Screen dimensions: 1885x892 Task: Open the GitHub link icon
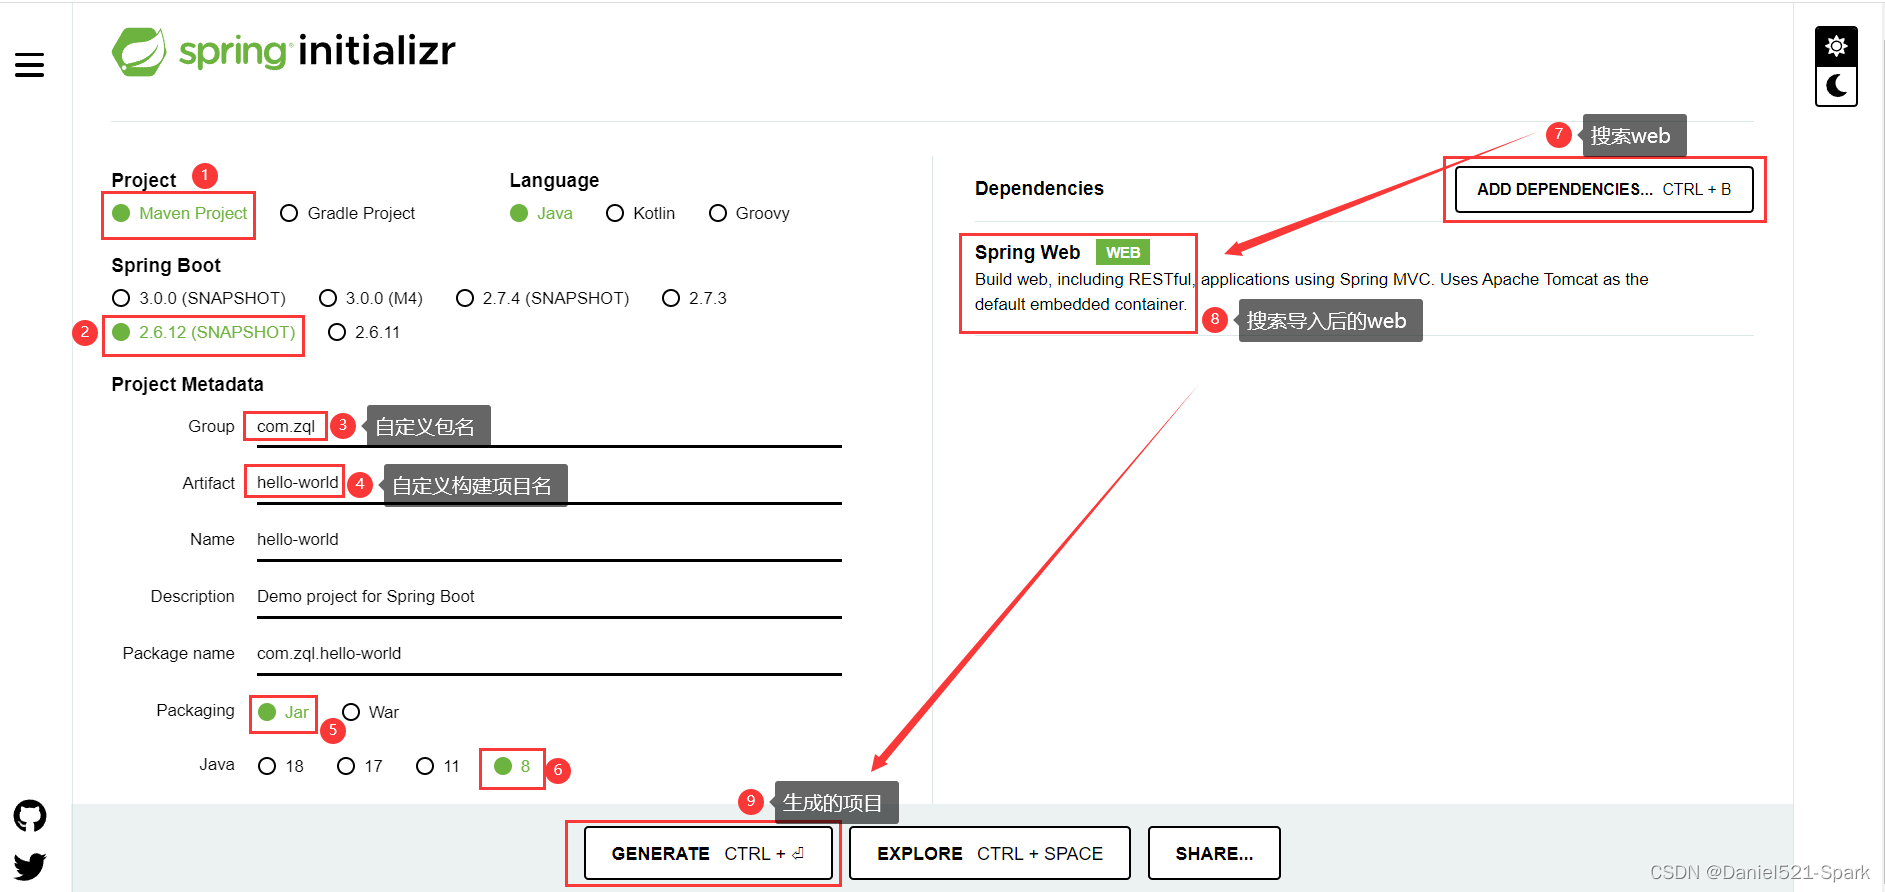(x=30, y=816)
